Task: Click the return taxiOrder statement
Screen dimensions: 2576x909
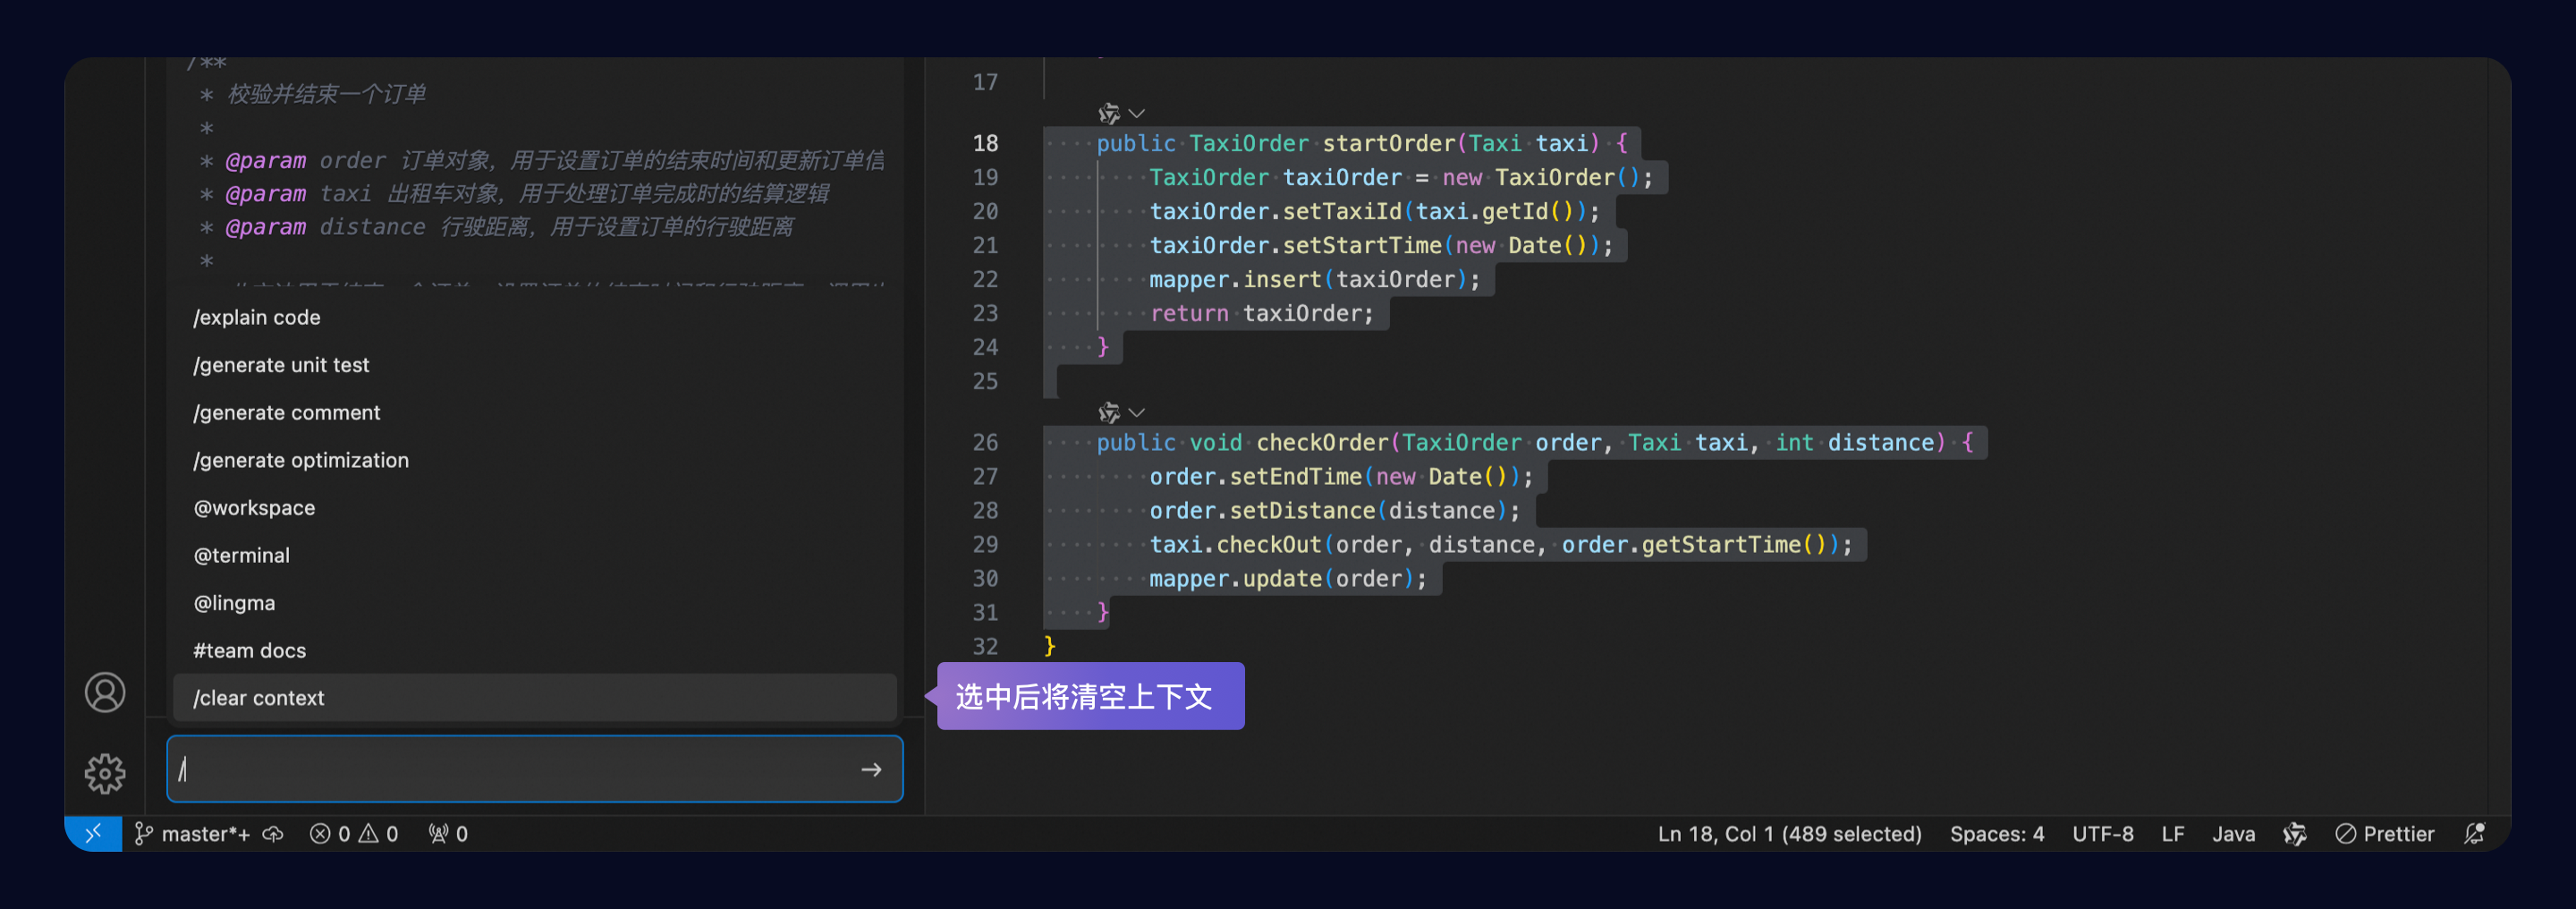Action: 1262,313
